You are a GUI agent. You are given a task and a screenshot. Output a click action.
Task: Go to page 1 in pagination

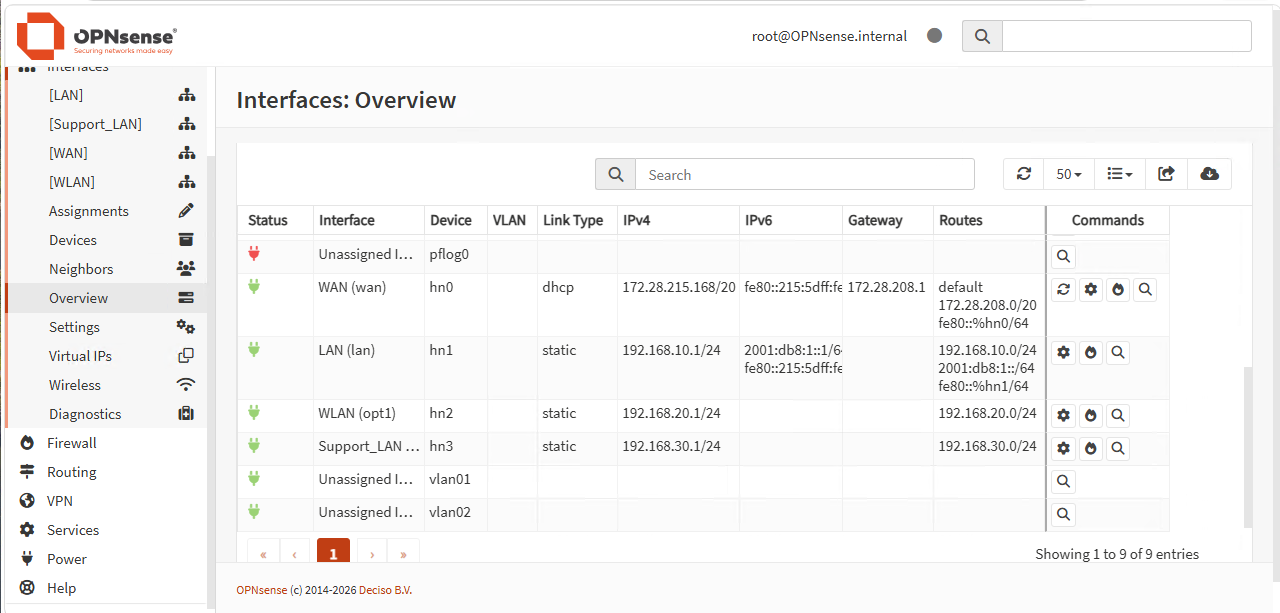click(x=333, y=552)
